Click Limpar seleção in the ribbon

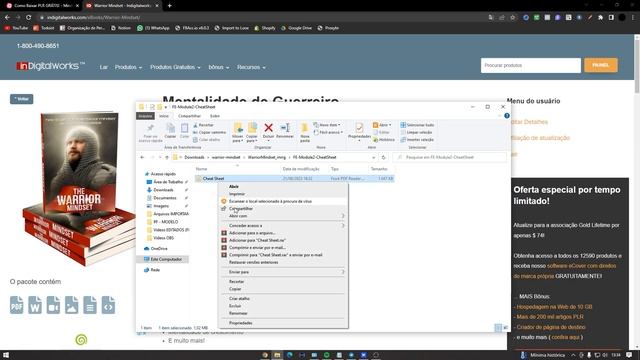point(416,132)
